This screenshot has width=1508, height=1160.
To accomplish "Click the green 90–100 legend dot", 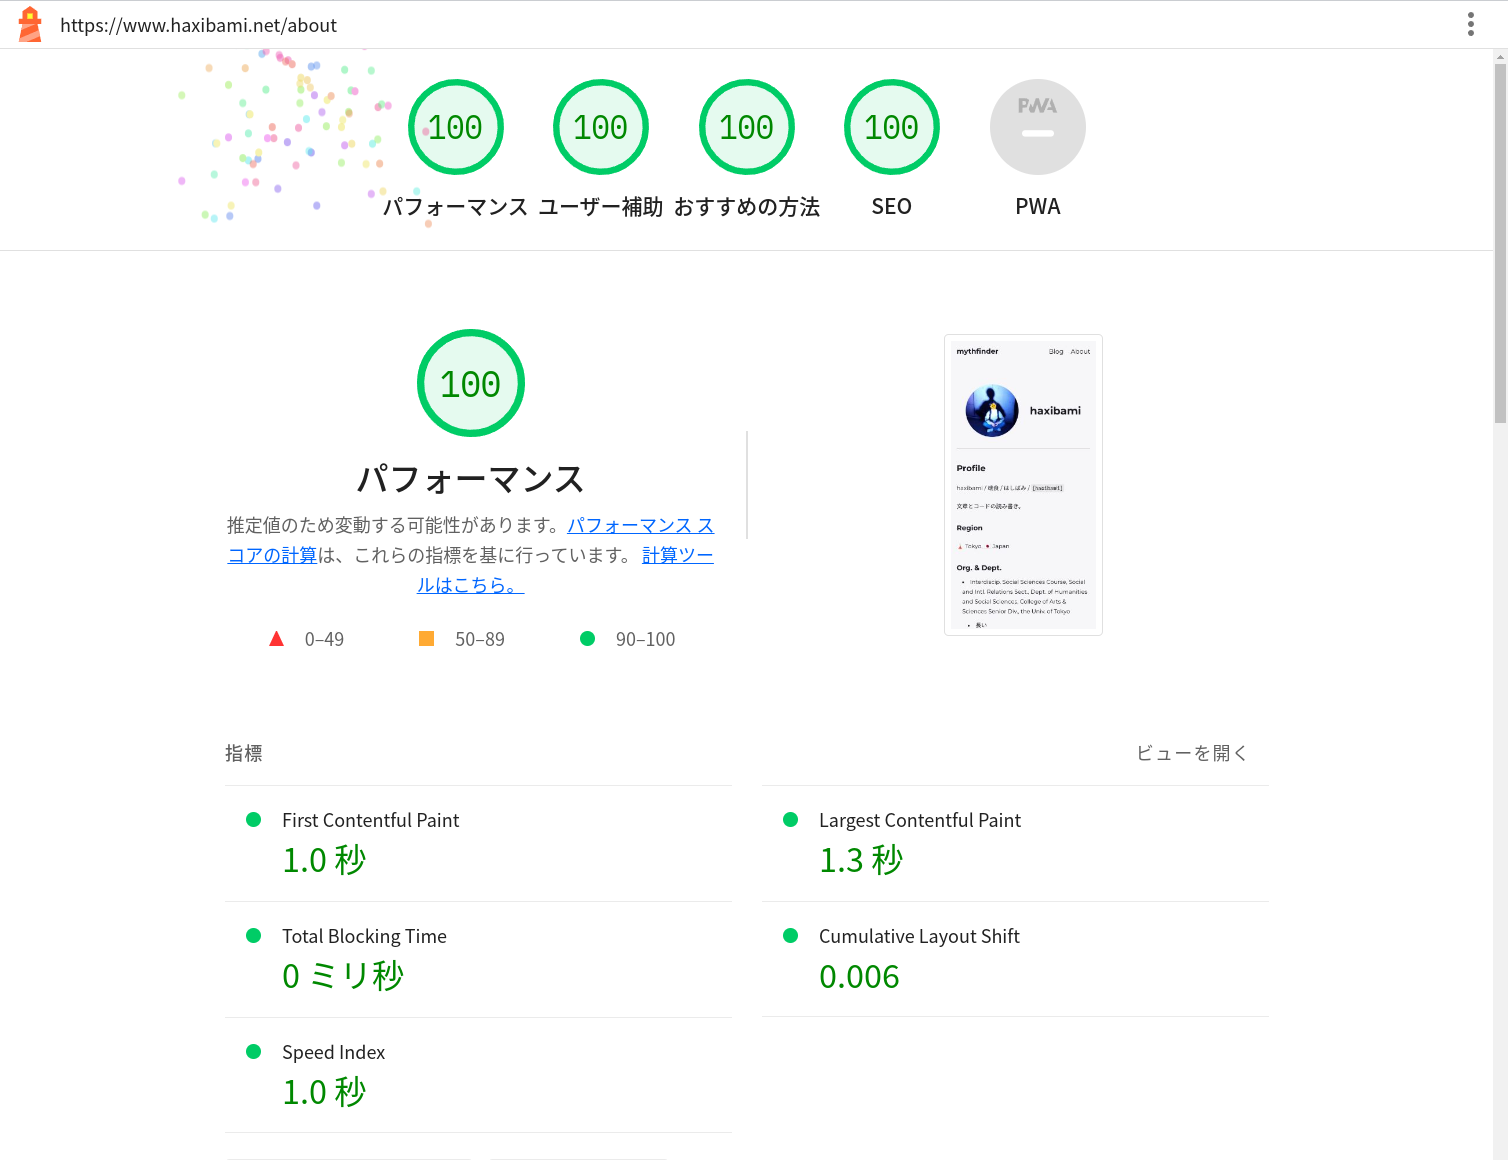I will (587, 638).
